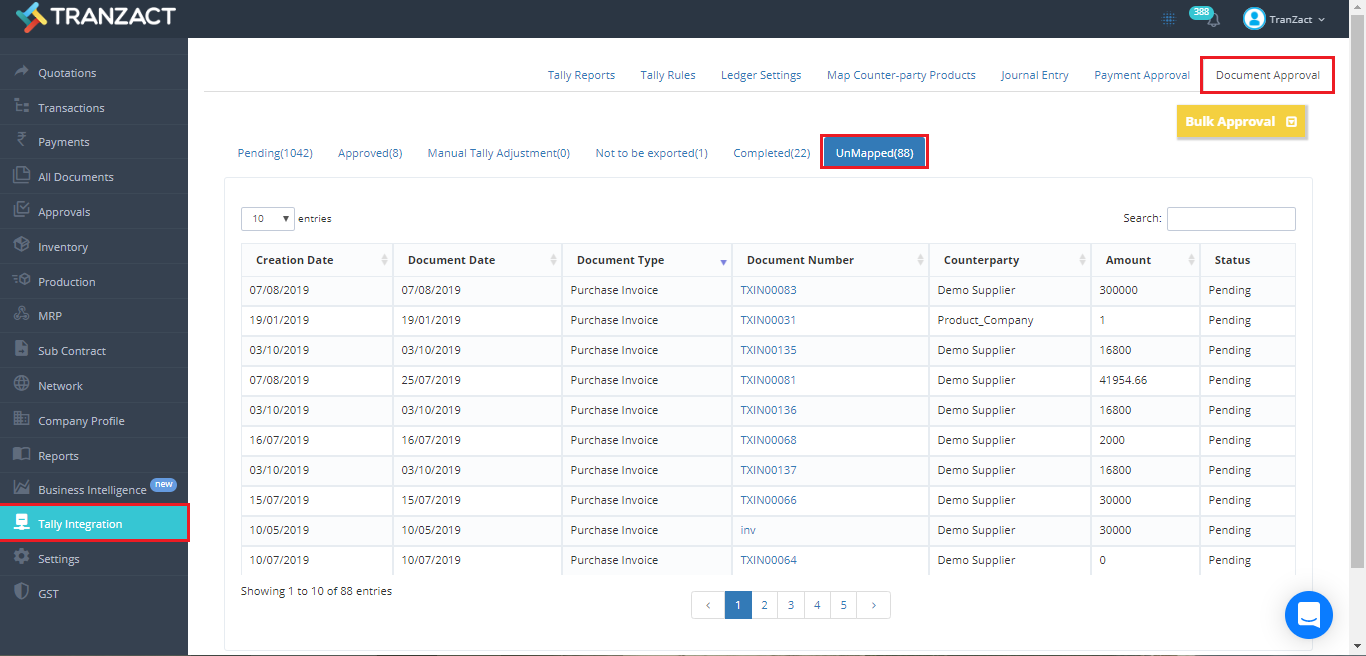This screenshot has height=656, width=1366.
Task: Click the Approvals checkmark icon
Action: (21, 211)
